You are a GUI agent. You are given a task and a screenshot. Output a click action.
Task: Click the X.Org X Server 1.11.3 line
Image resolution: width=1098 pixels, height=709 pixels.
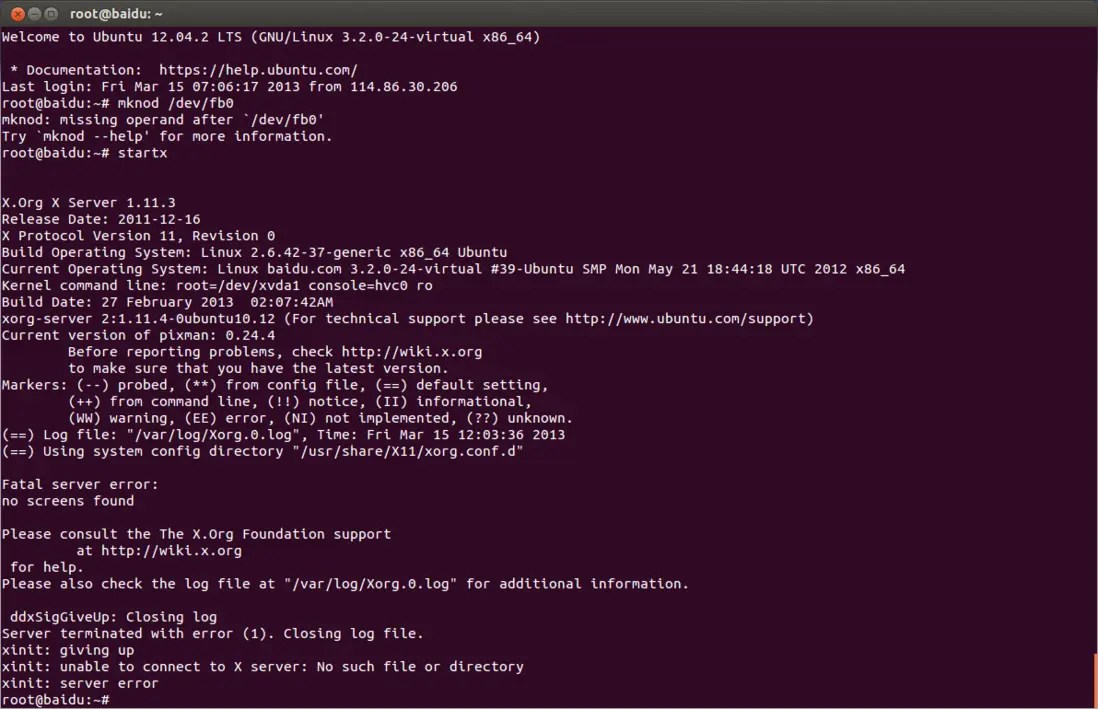click(x=90, y=202)
